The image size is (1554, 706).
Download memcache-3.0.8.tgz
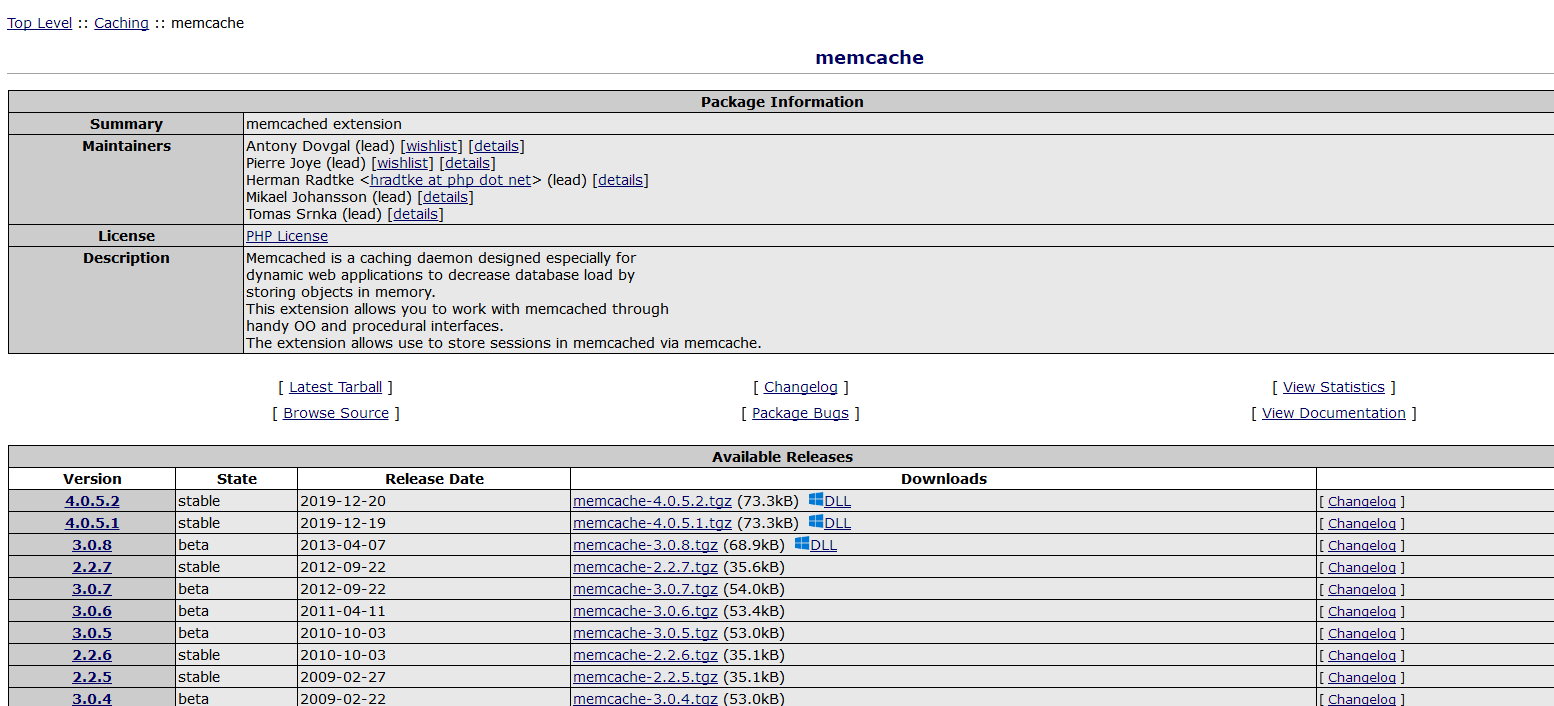click(x=645, y=545)
